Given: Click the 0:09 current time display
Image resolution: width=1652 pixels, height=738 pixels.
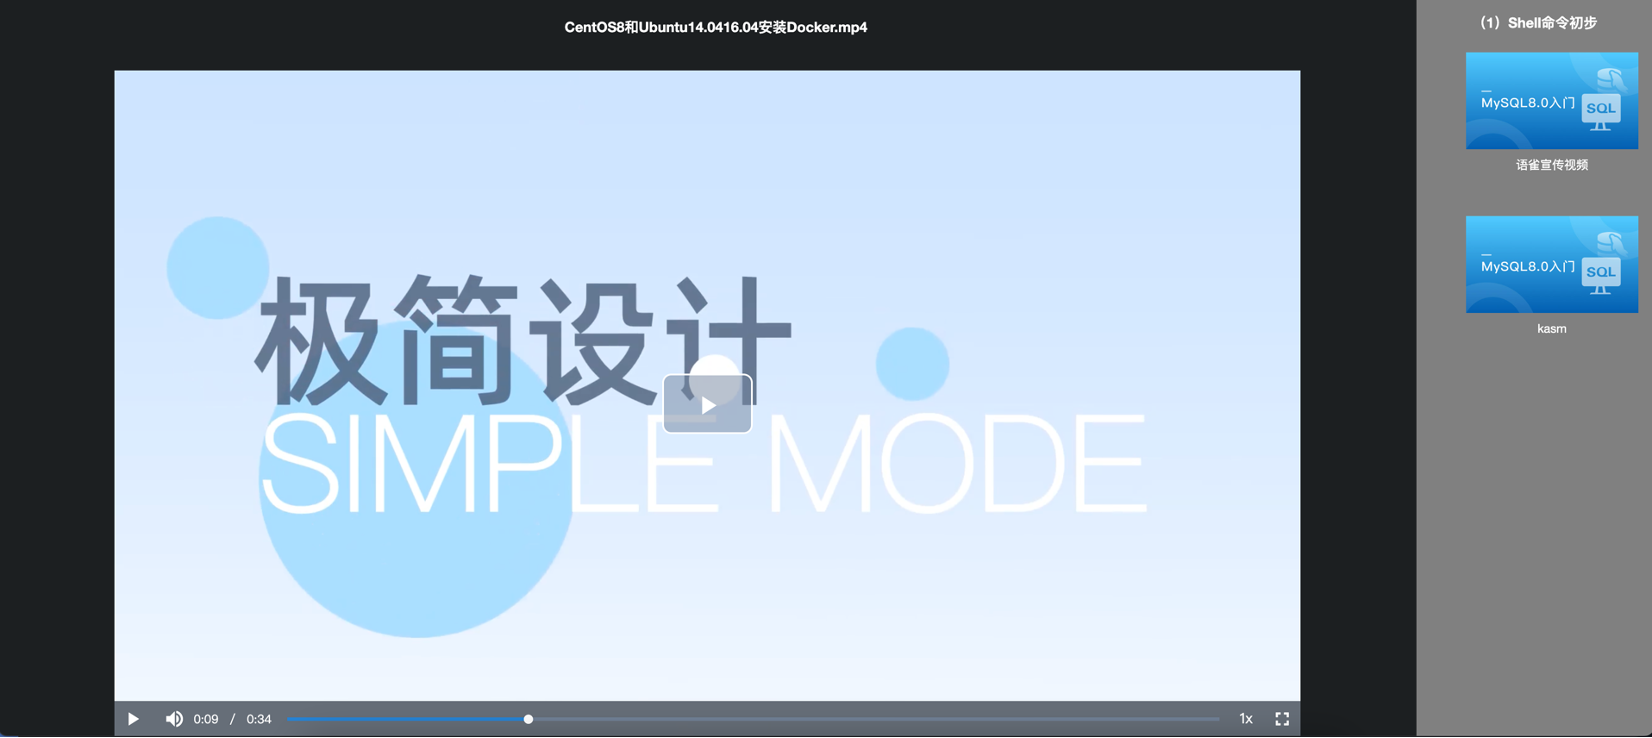Looking at the screenshot, I should [x=206, y=719].
